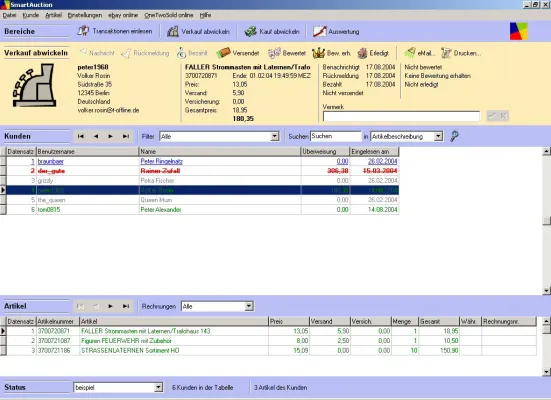551x400 pixels.
Task: Click Kunden table scrollbar up arrow
Action: [x=546, y=151]
